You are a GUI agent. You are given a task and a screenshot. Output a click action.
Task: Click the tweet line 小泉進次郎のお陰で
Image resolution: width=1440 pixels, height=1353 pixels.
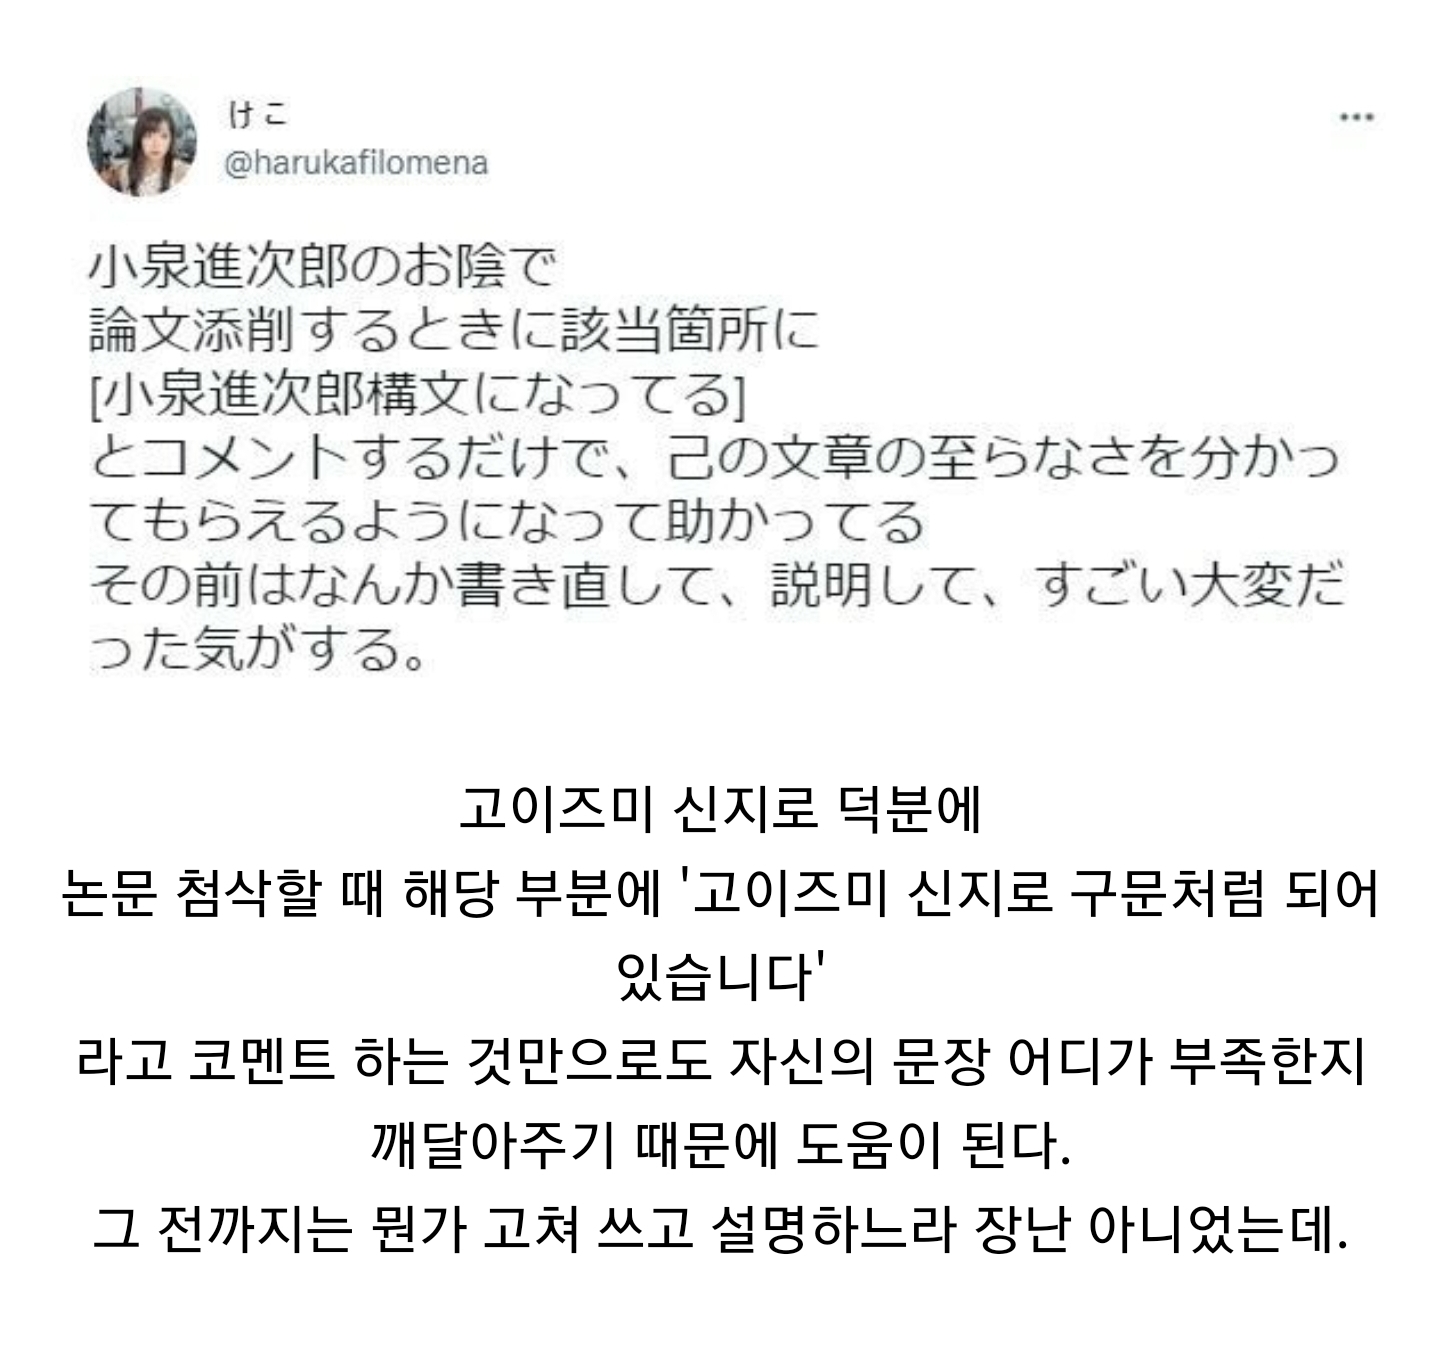click(x=321, y=266)
